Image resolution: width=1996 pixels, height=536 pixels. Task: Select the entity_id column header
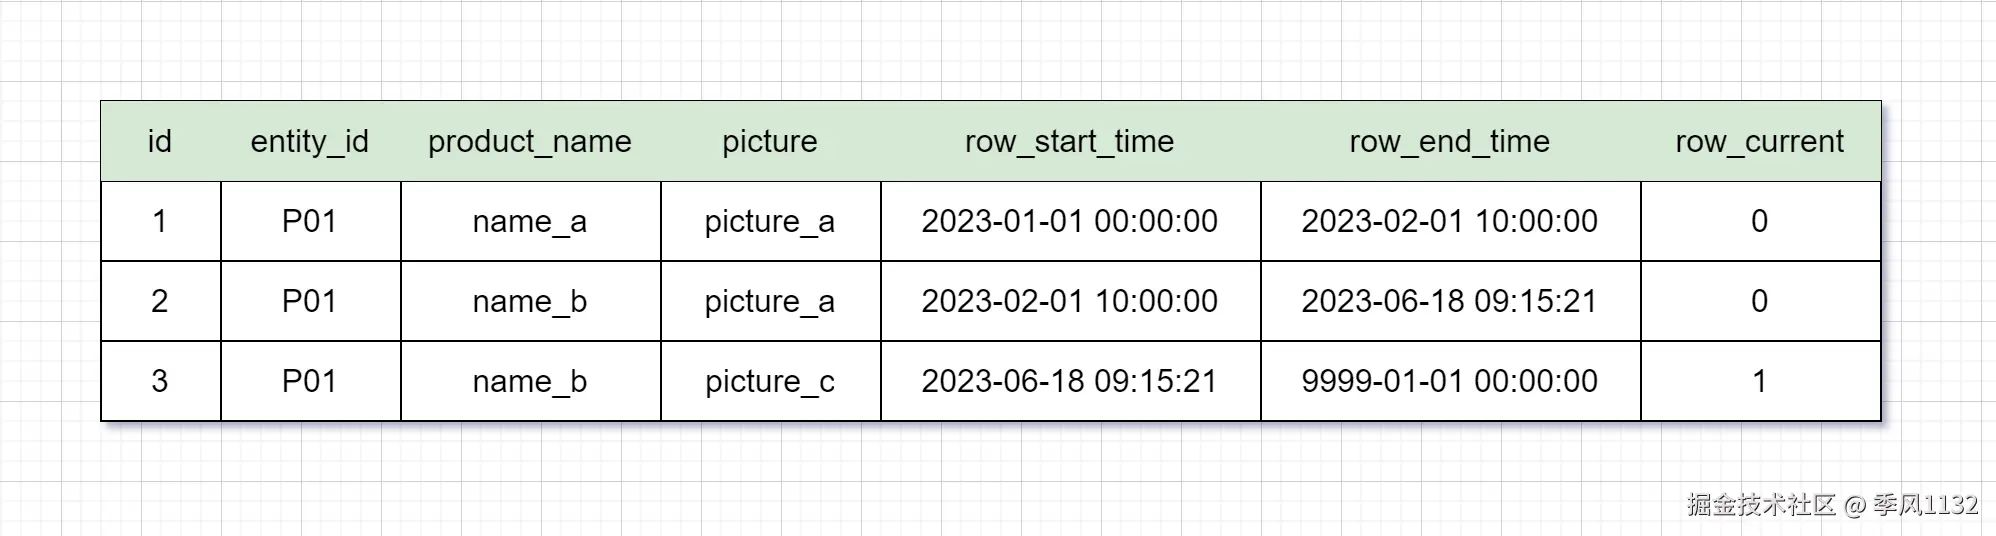(310, 141)
